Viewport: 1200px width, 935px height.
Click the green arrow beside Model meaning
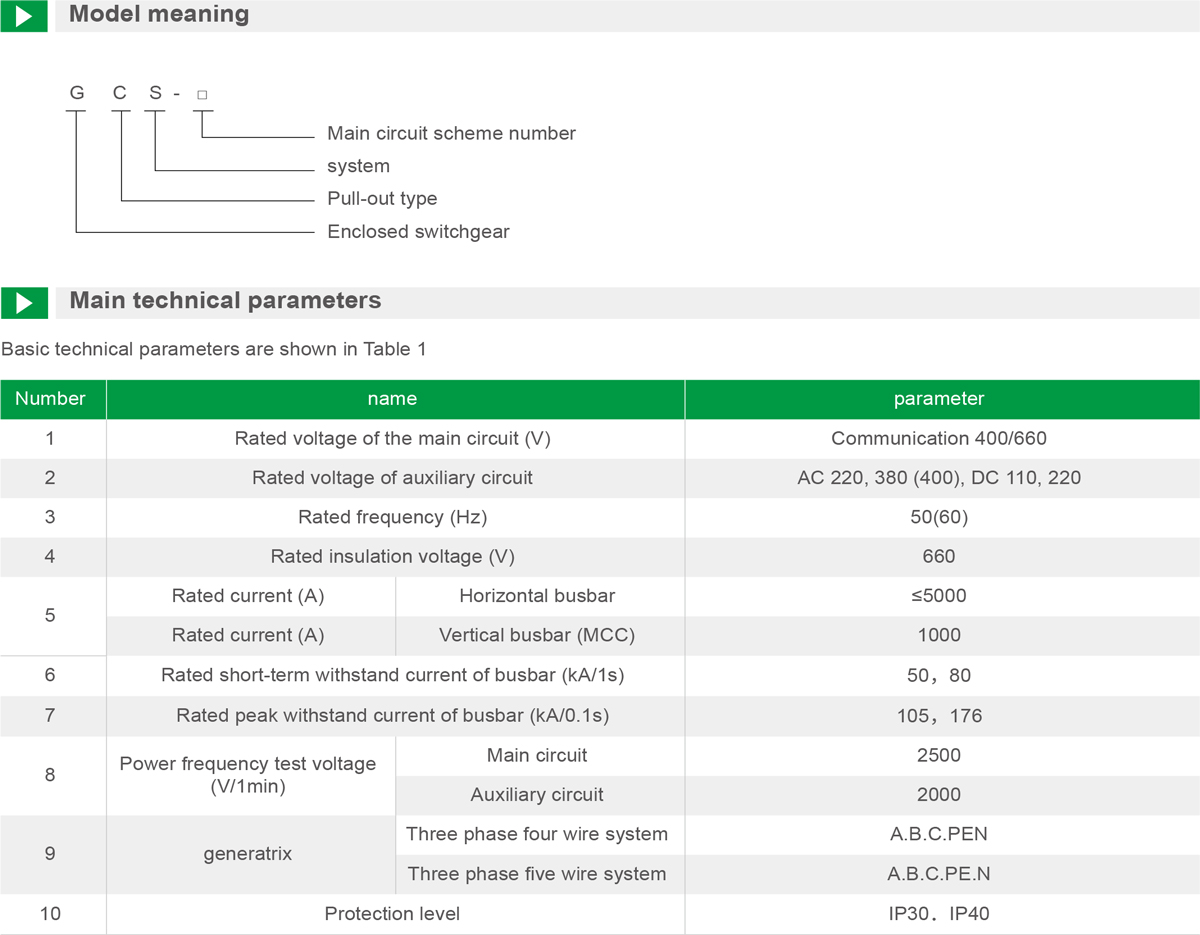coord(24,16)
